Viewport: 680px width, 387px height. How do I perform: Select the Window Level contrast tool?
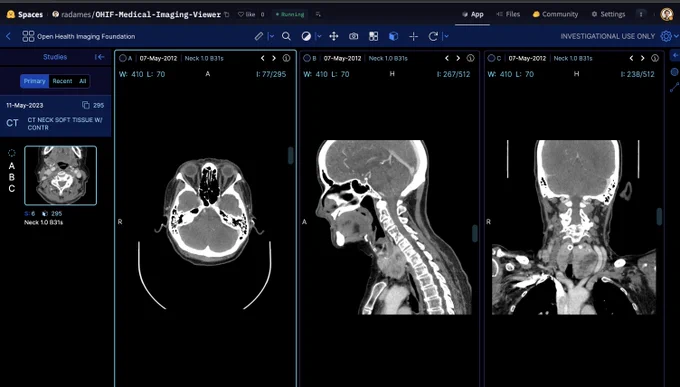pos(306,36)
